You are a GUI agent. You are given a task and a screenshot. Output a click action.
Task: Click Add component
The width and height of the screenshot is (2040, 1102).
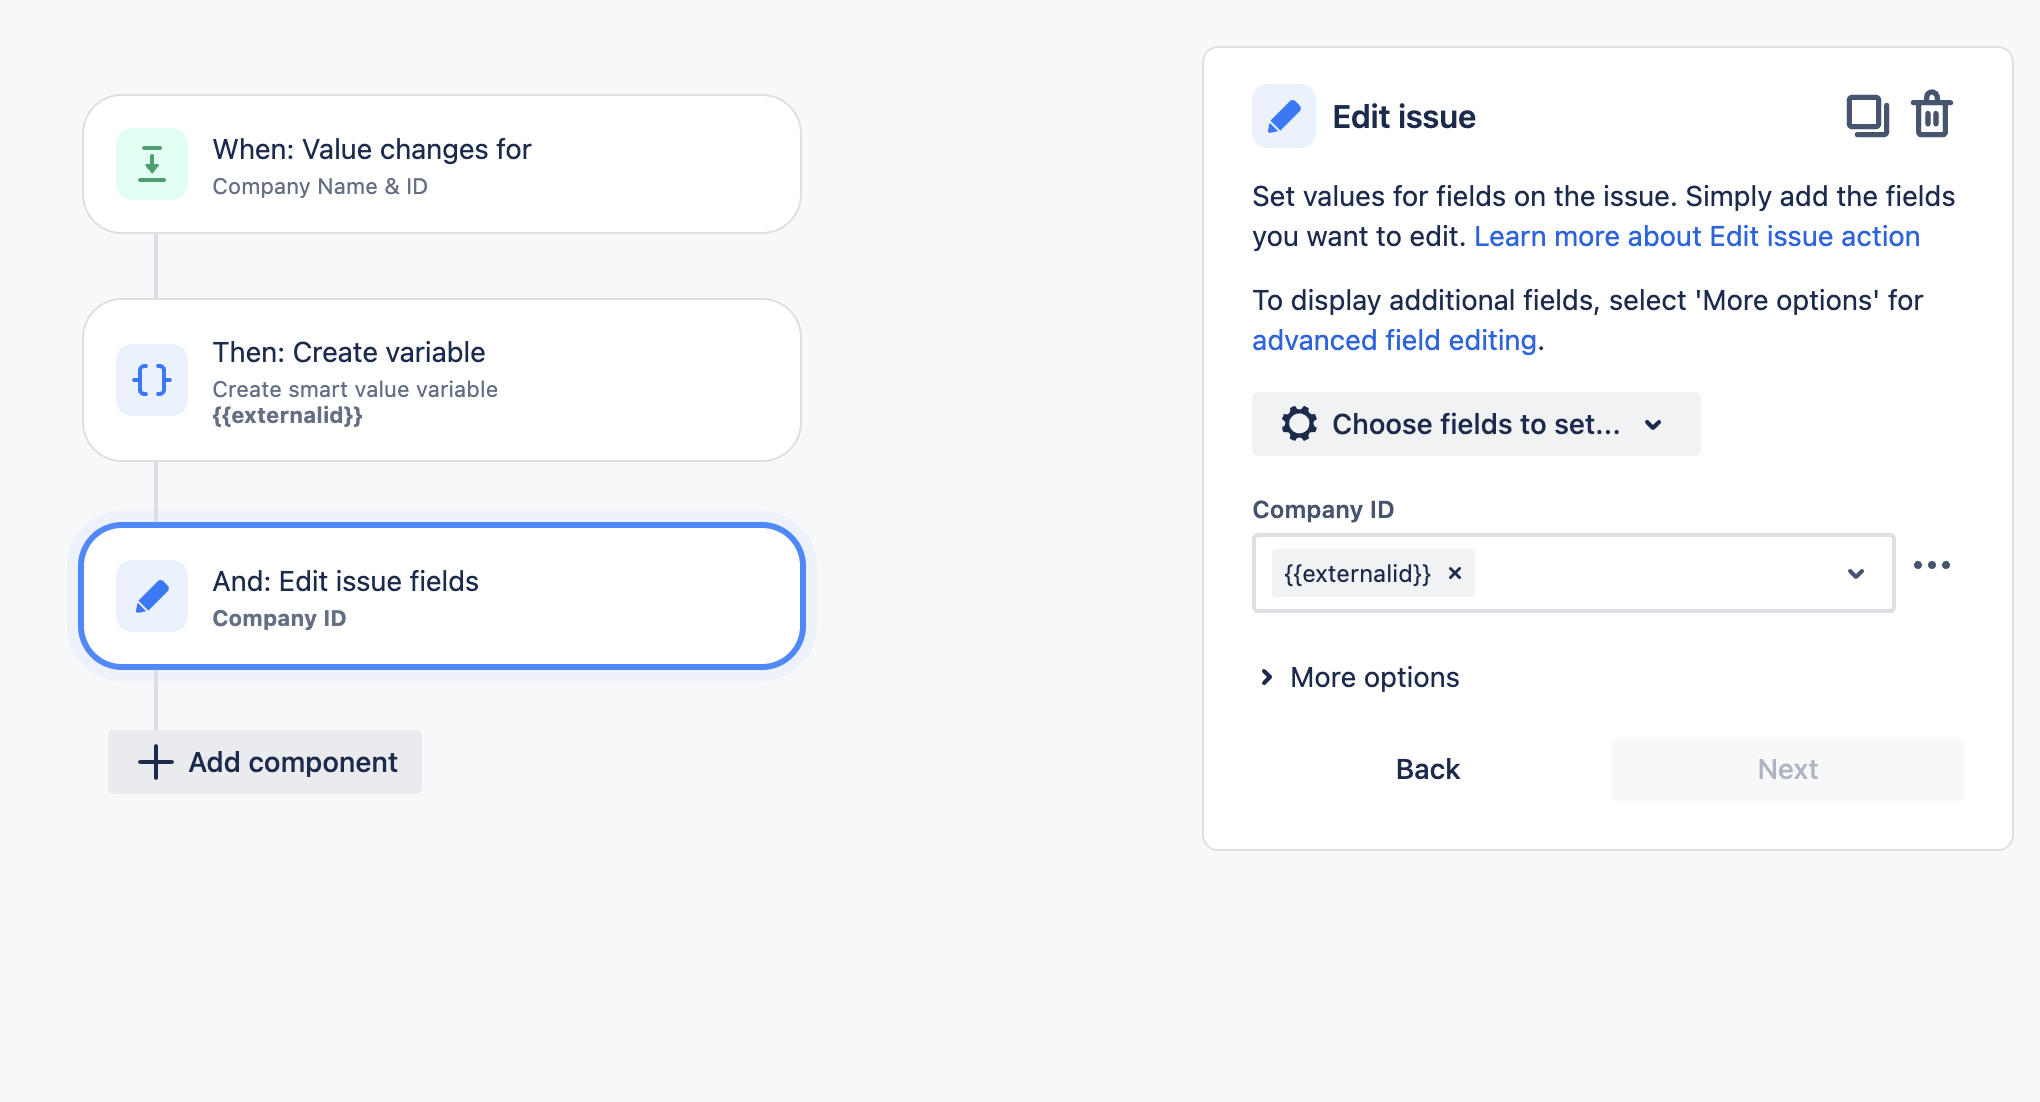264,762
